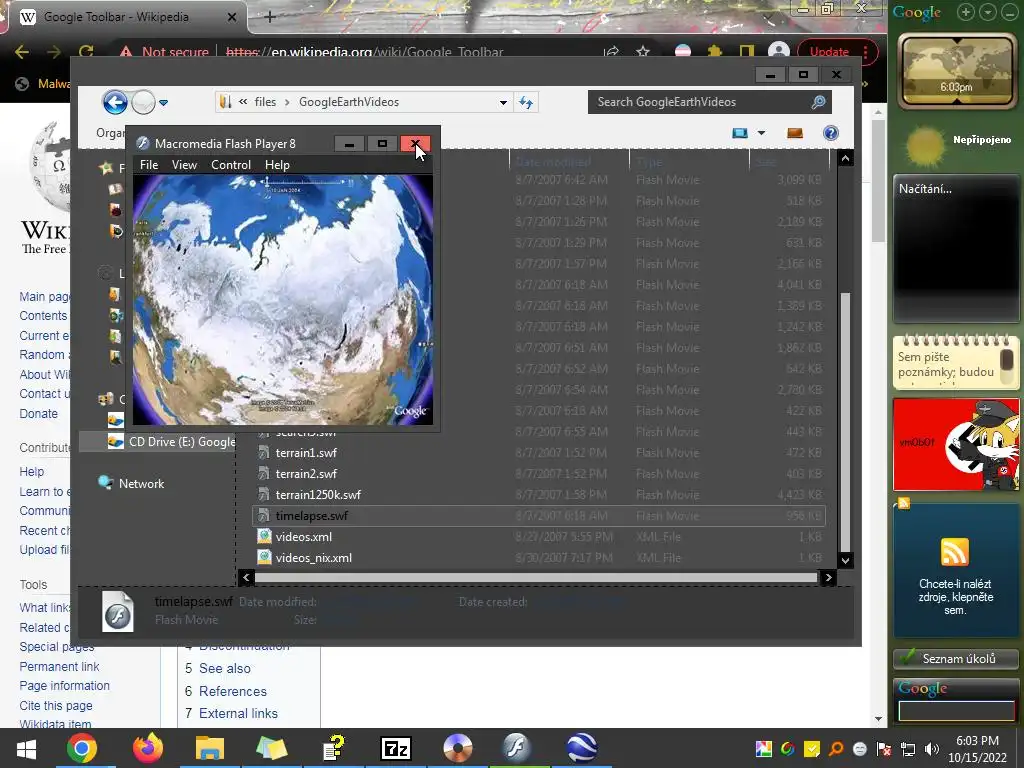Open 7-Zip from the taskbar
1024x768 pixels.
(396, 748)
